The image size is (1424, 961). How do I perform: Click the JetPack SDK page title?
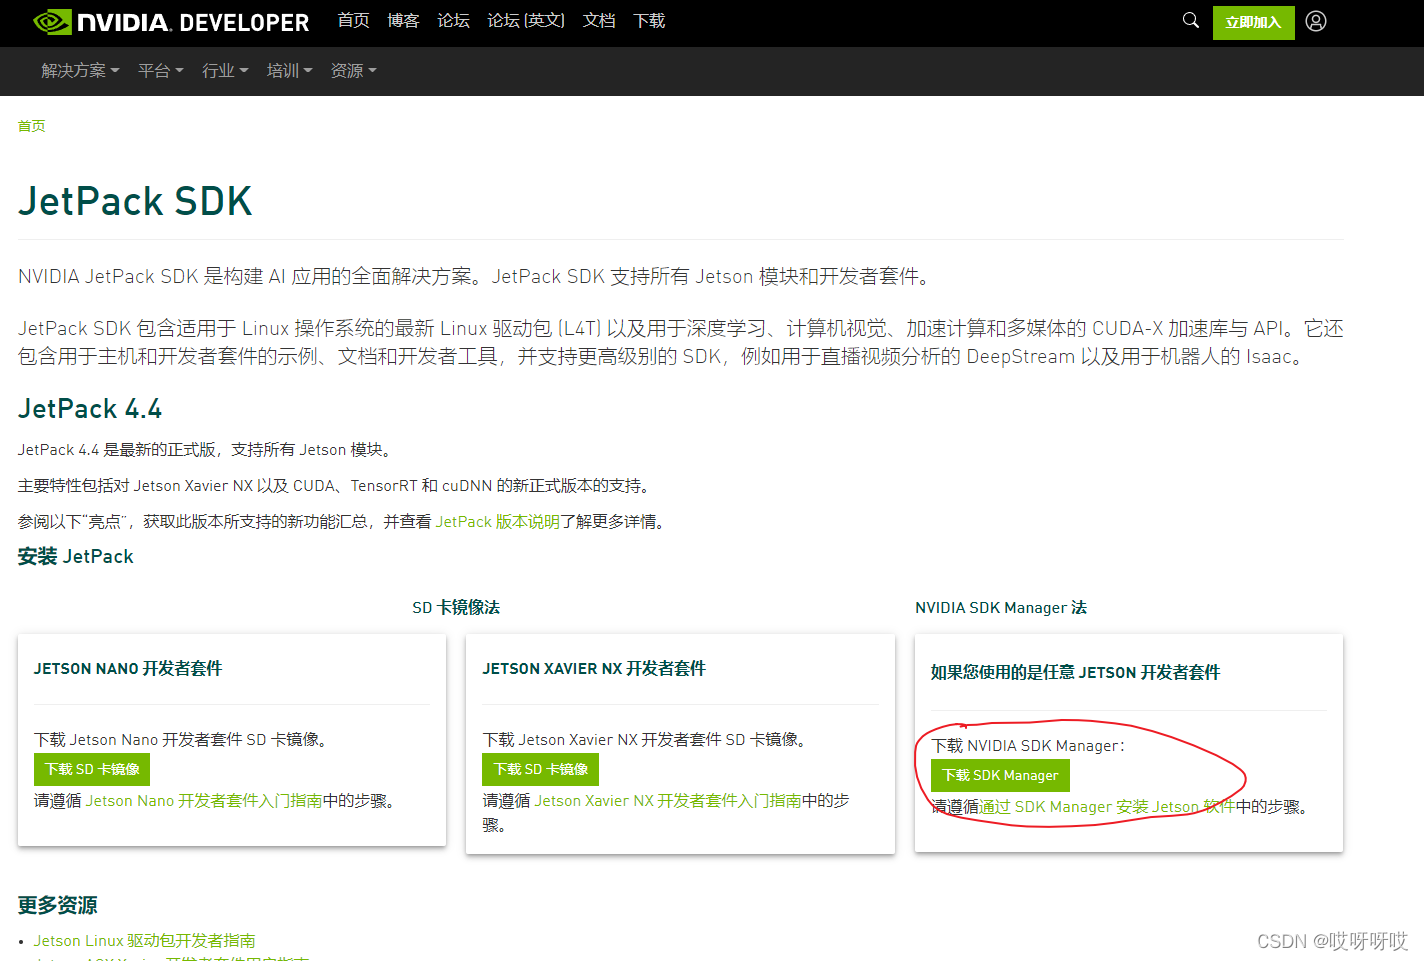[135, 201]
